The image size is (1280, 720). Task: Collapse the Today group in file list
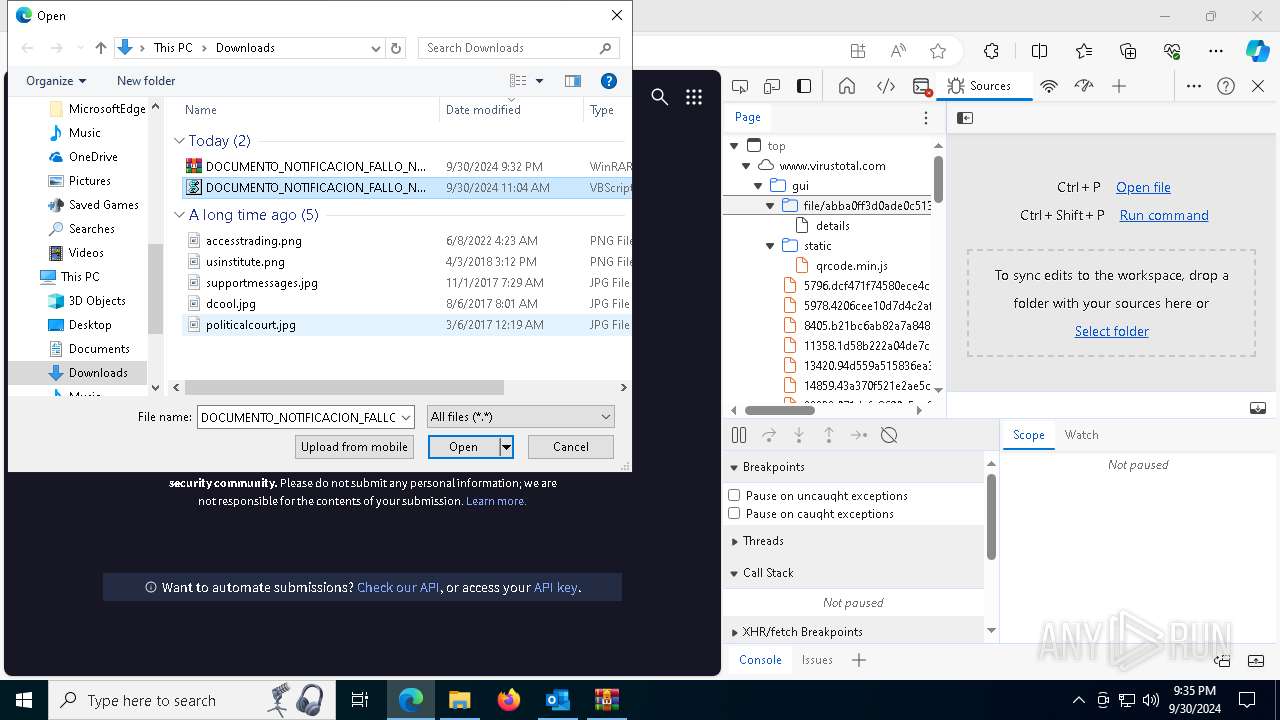point(180,141)
